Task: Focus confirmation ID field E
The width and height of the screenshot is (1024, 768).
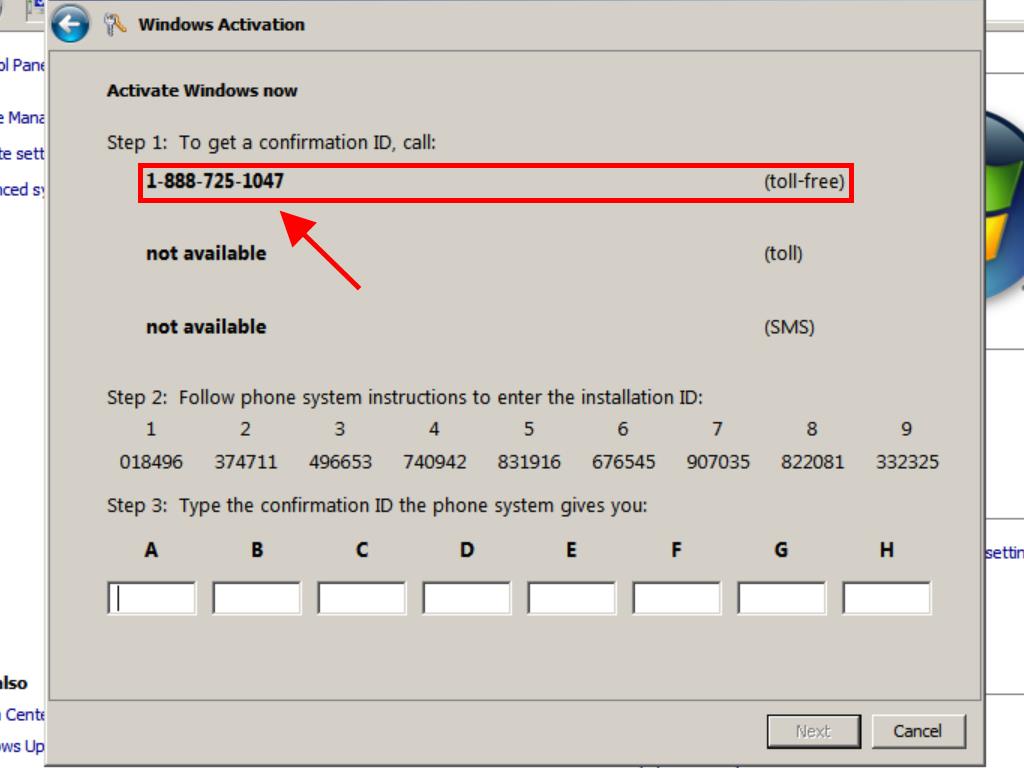Action: [571, 598]
